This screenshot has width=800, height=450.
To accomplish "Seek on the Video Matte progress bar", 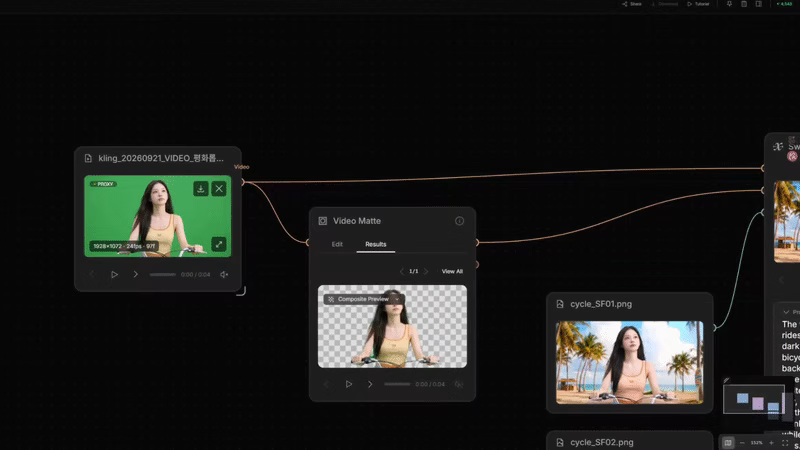I will coord(397,384).
